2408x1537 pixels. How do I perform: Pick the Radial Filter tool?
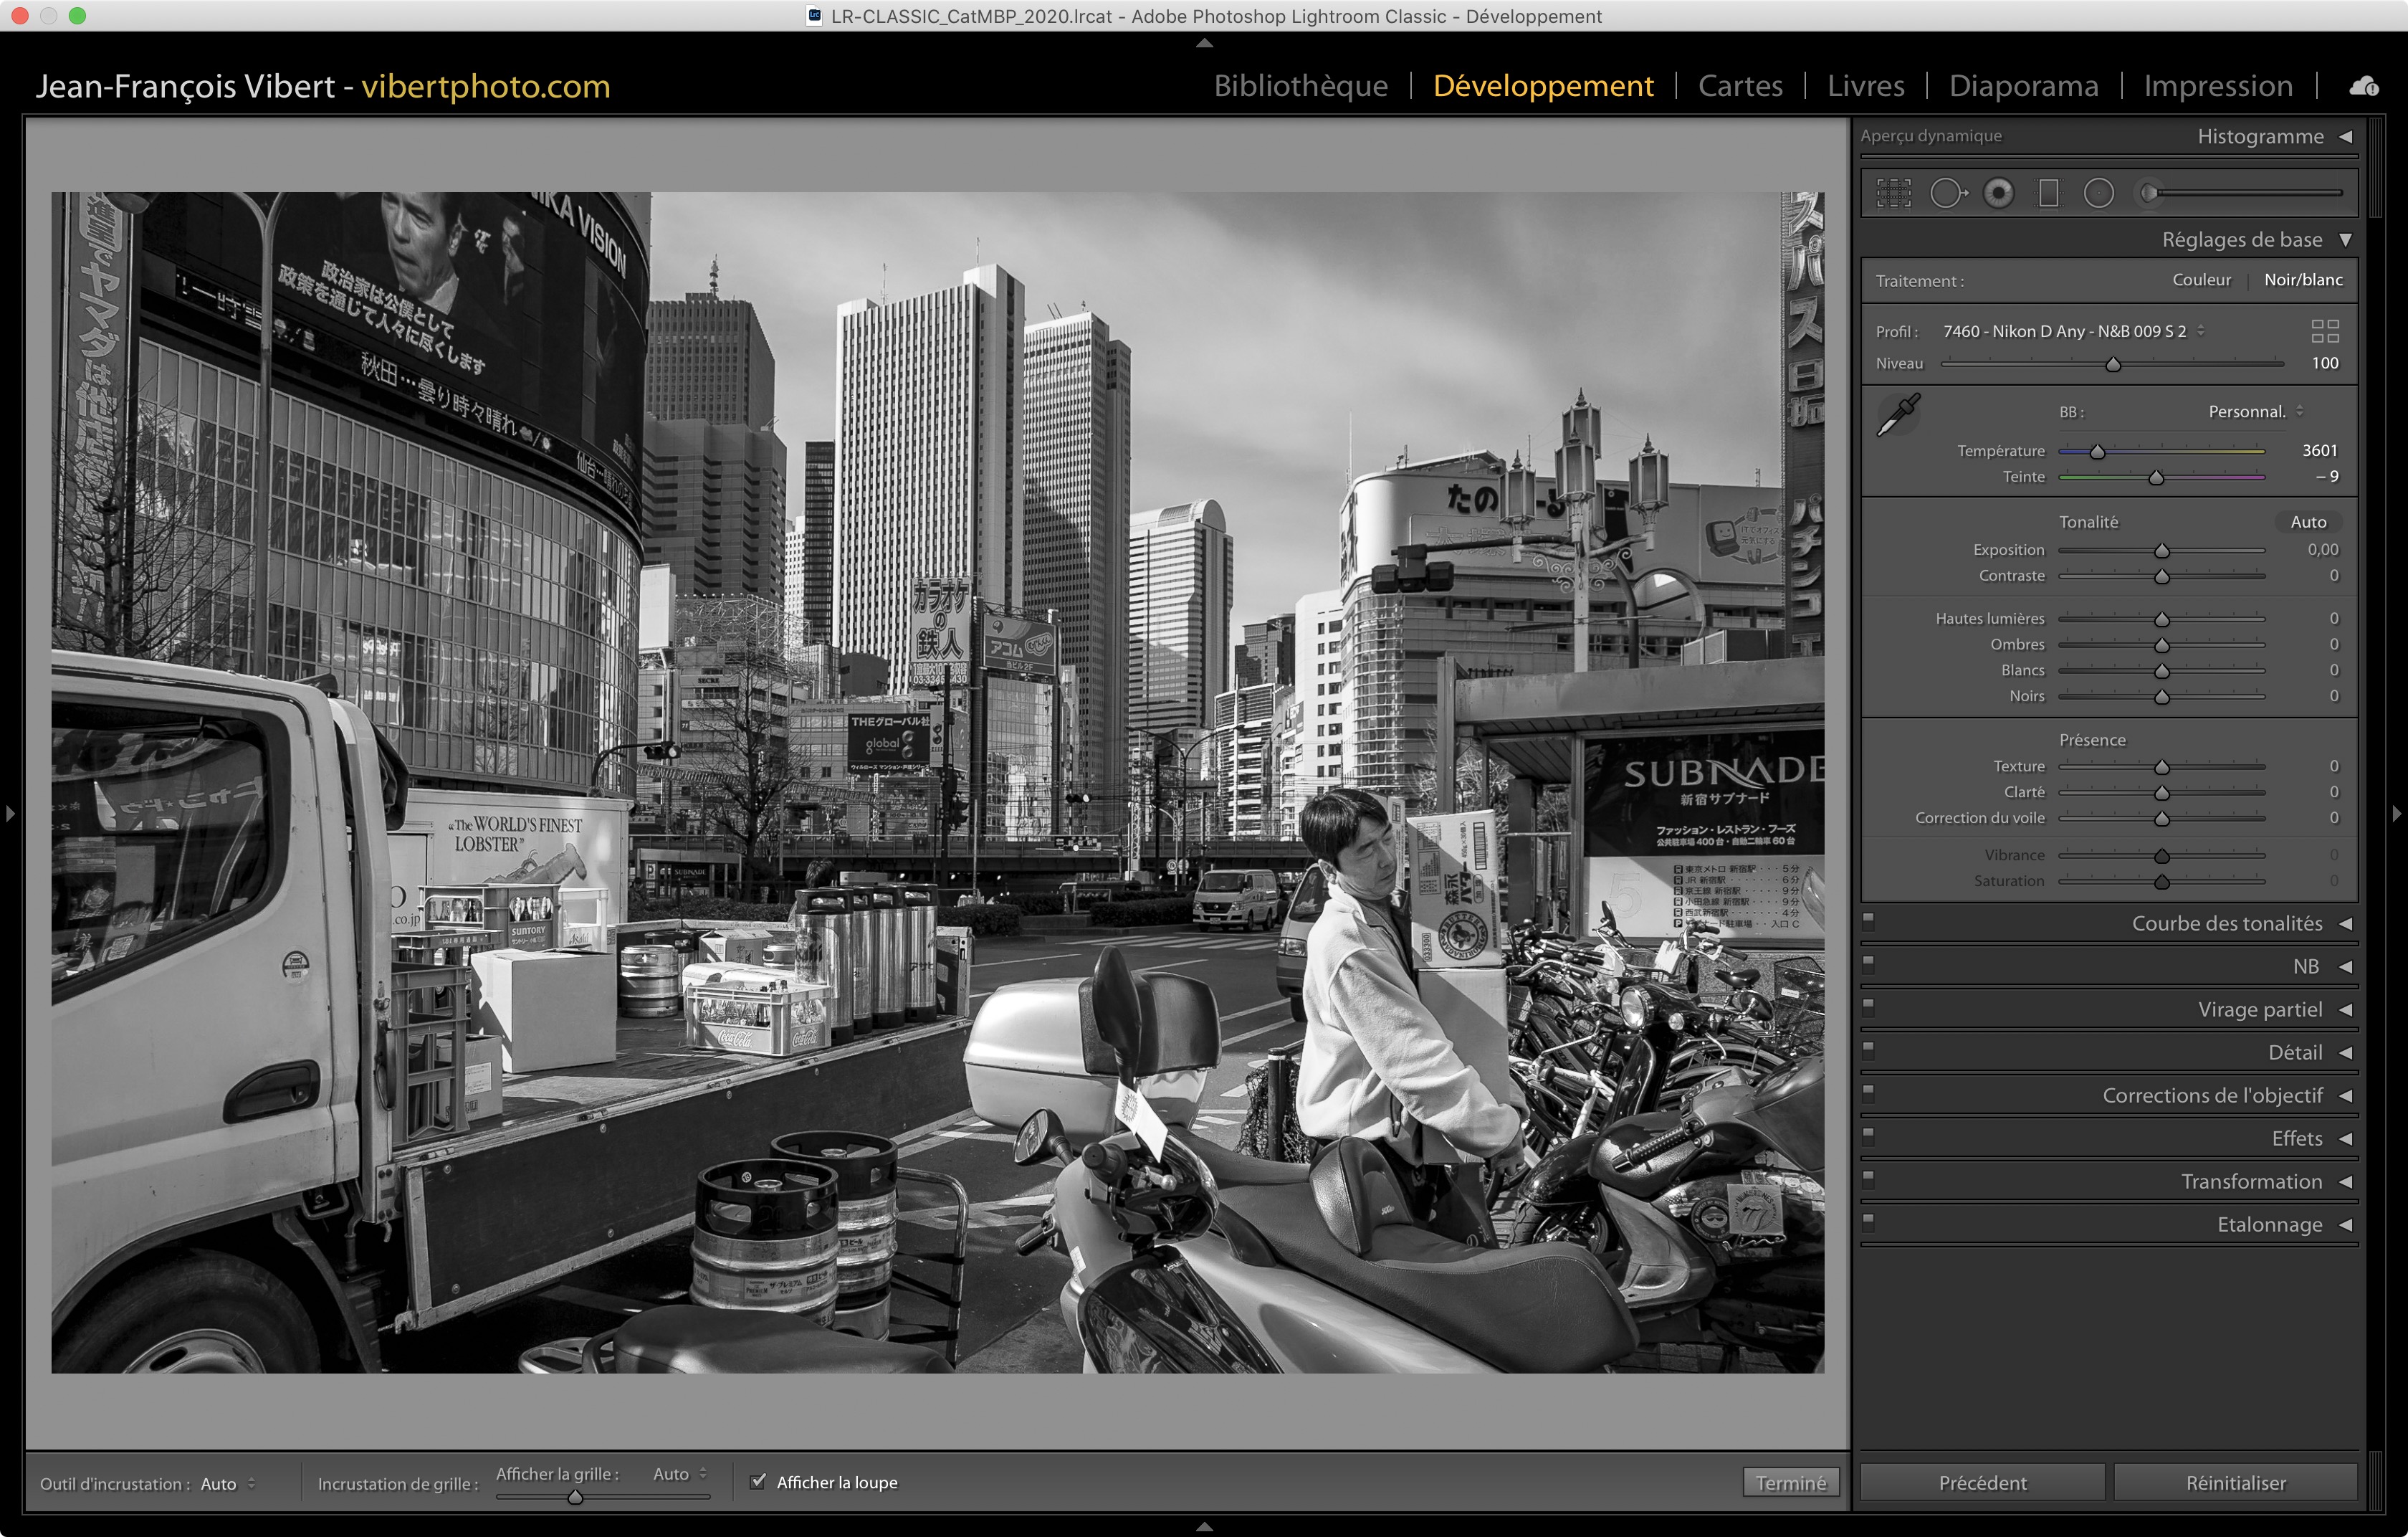(x=2098, y=193)
